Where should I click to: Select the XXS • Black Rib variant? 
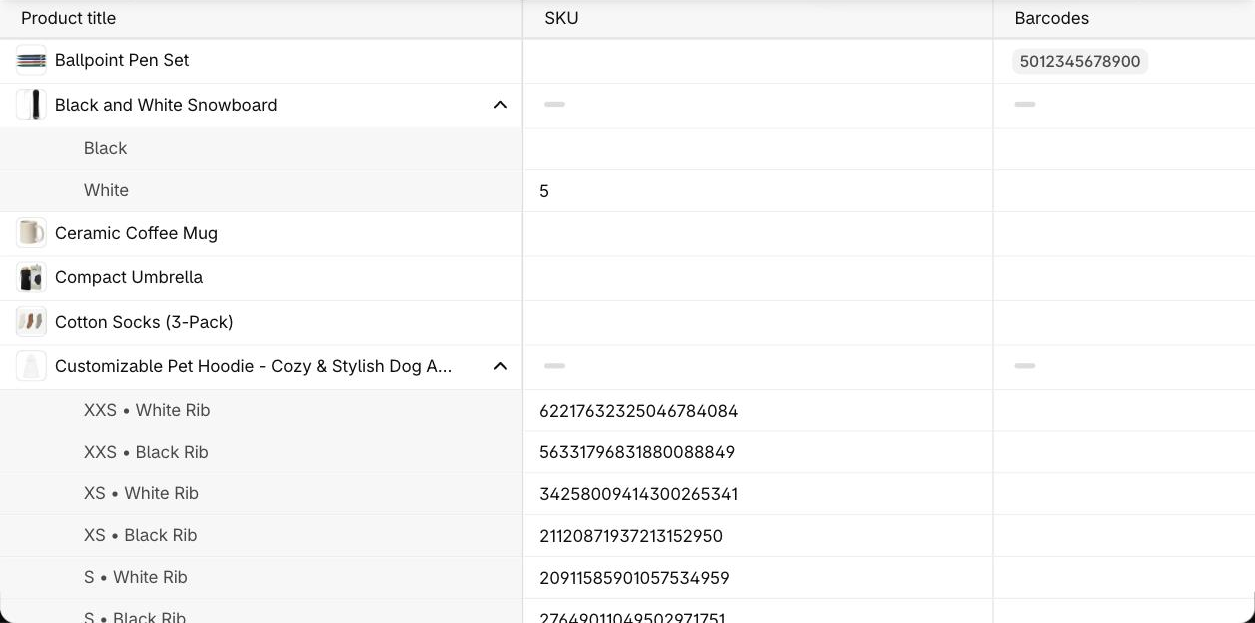(261, 452)
